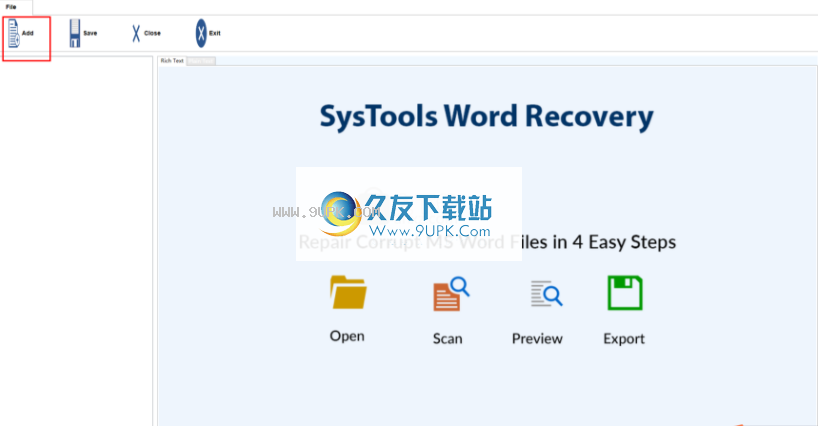Click the orange Scan document icon
818x429 pixels.
[x=451, y=294]
